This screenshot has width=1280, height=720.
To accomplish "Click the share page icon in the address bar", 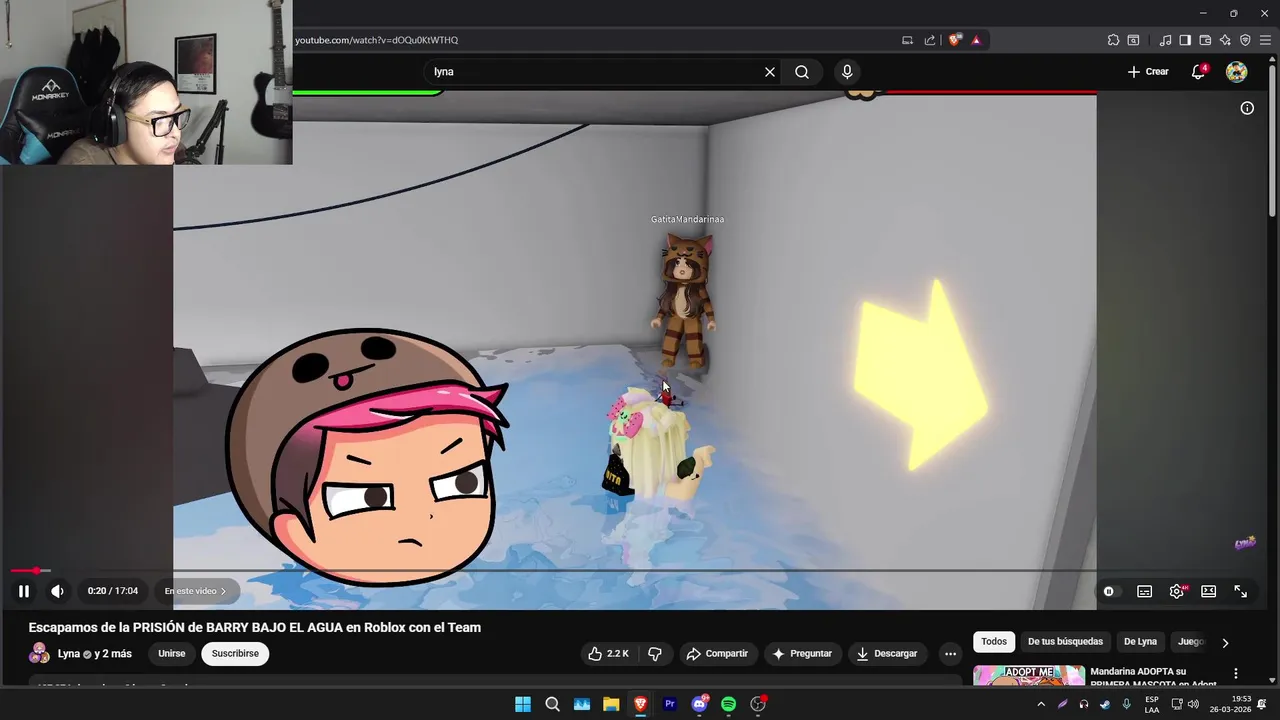I will point(930,40).
